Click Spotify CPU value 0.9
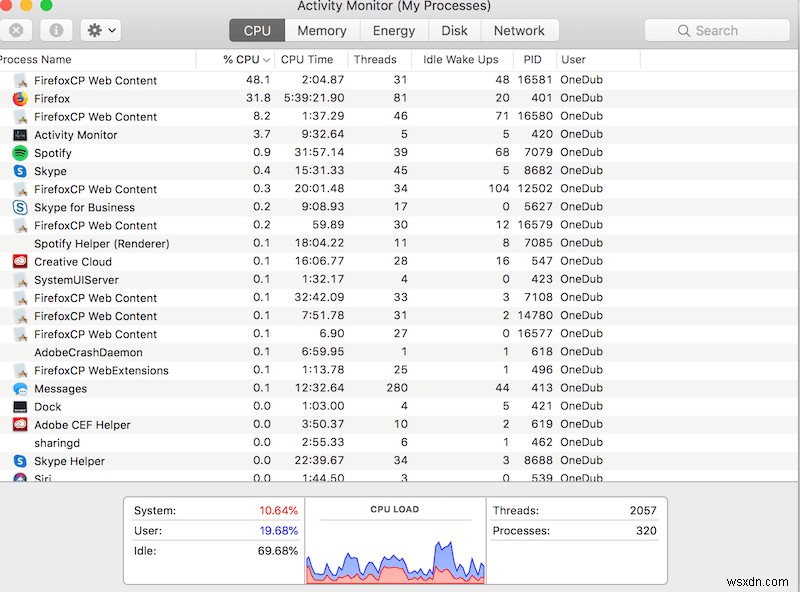Screen dimensions: 800x592 [x=262, y=152]
